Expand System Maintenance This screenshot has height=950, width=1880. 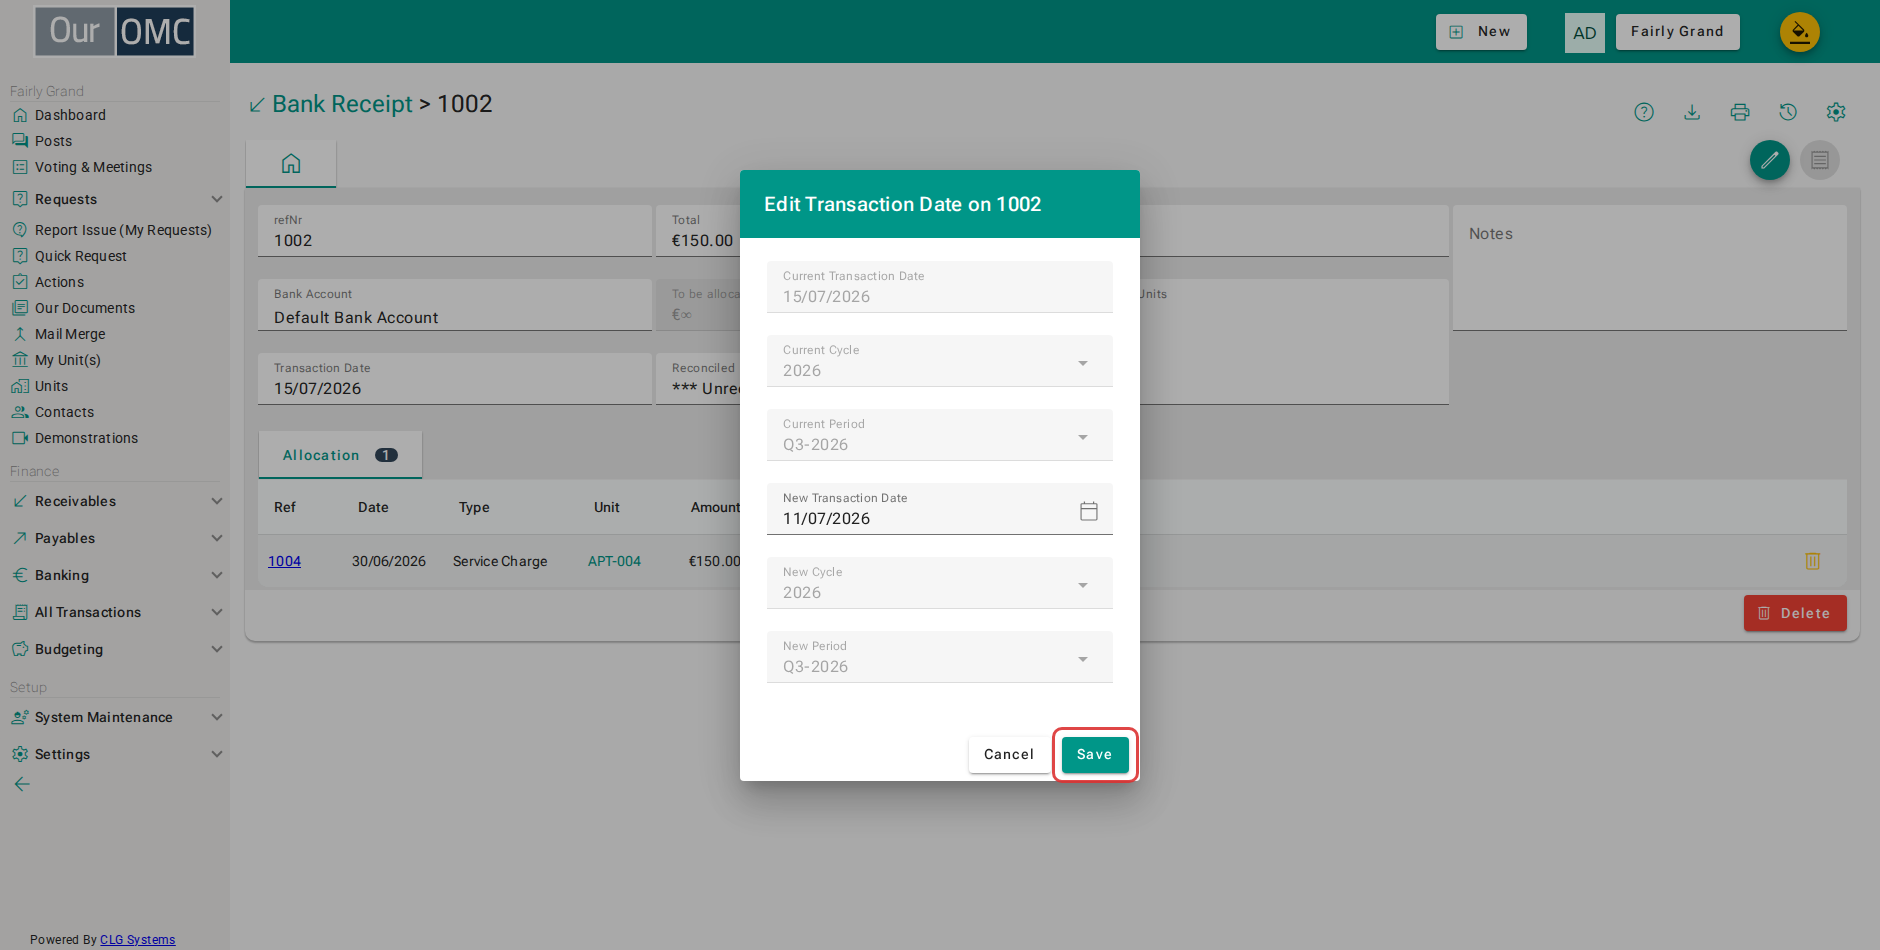pyautogui.click(x=115, y=717)
